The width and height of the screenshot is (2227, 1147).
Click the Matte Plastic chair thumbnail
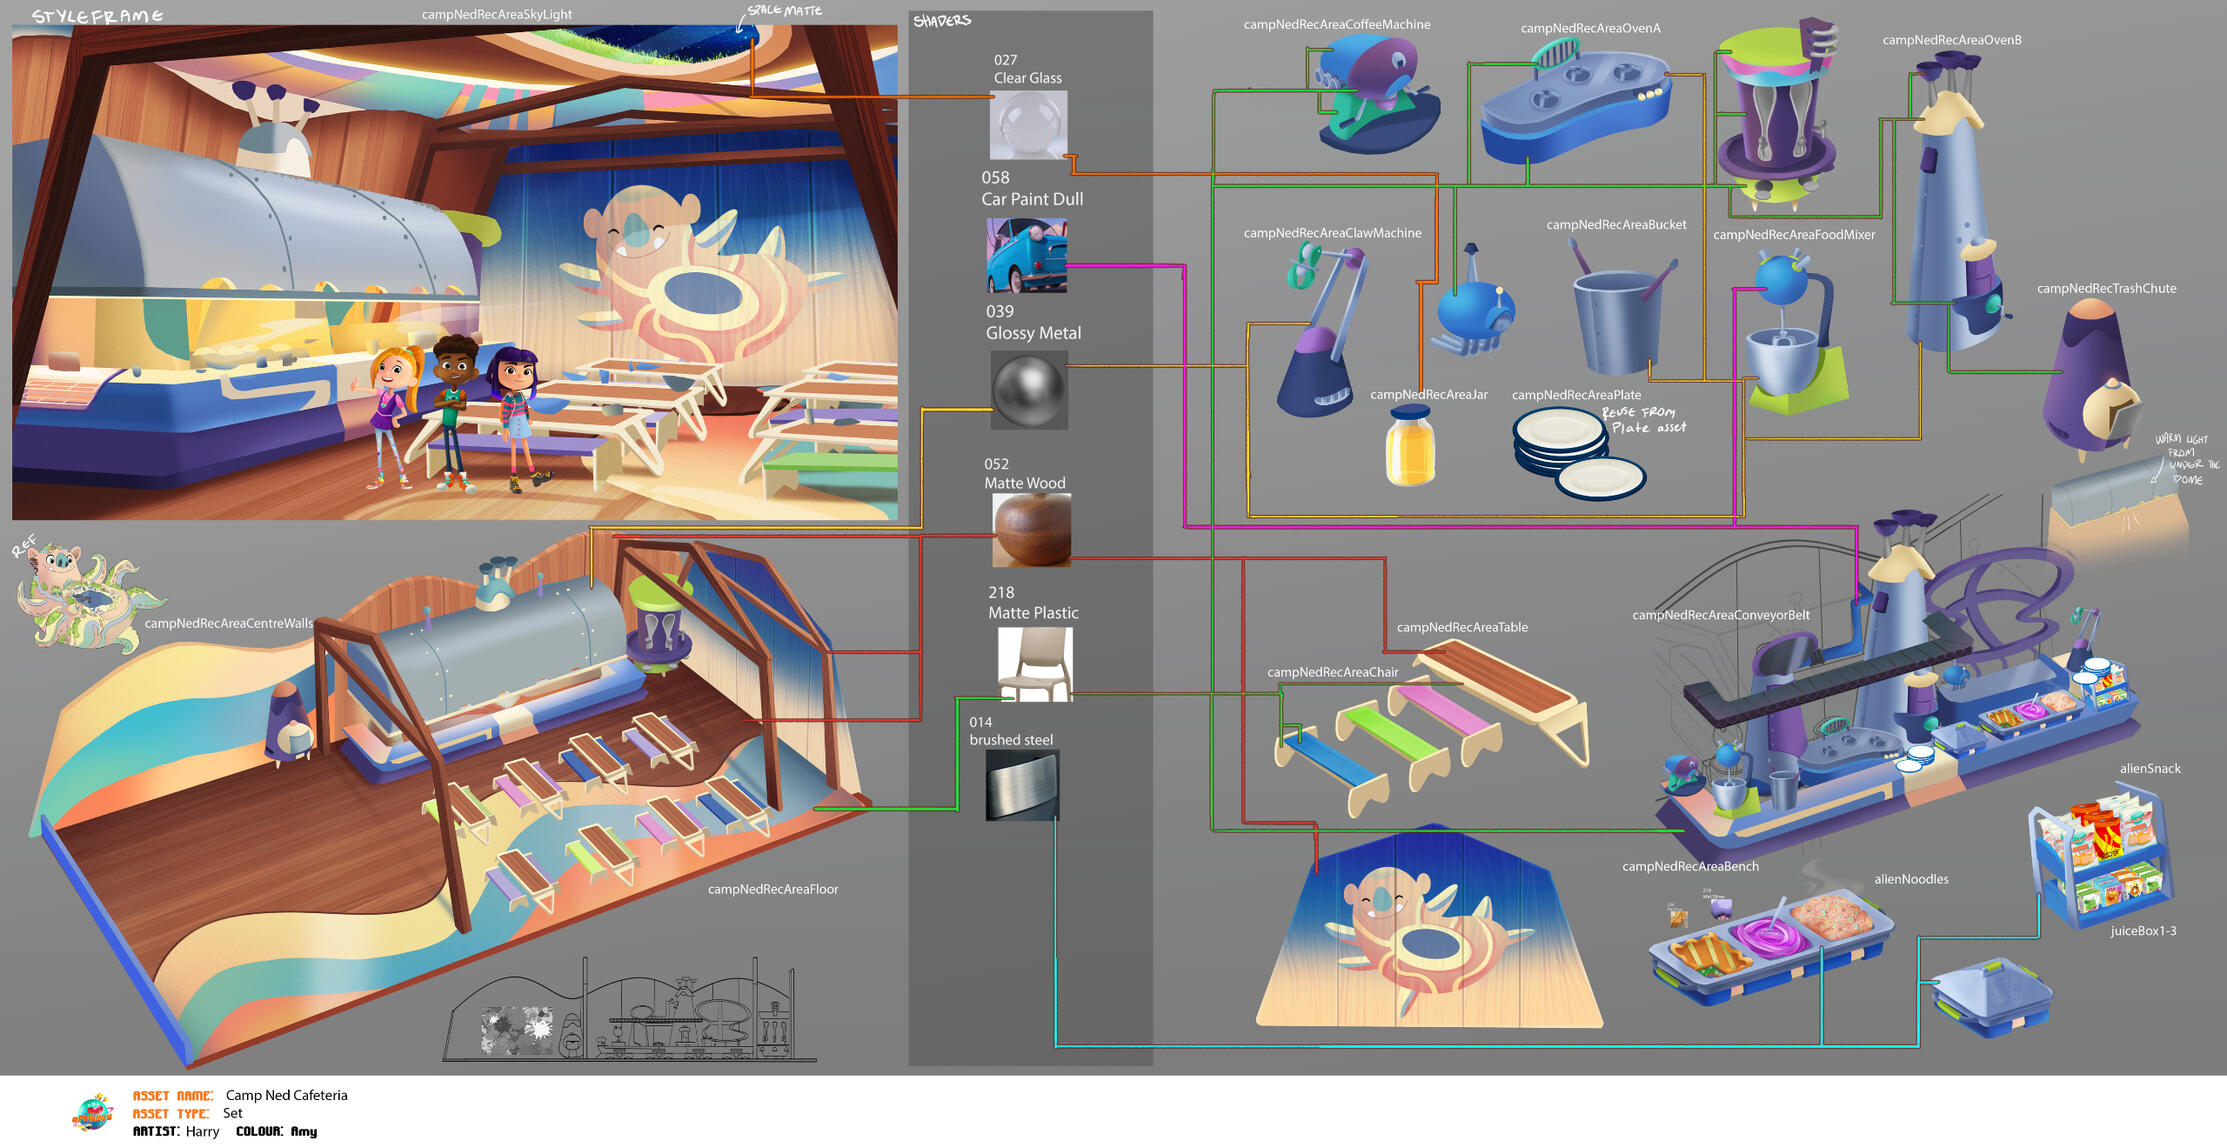click(1035, 663)
